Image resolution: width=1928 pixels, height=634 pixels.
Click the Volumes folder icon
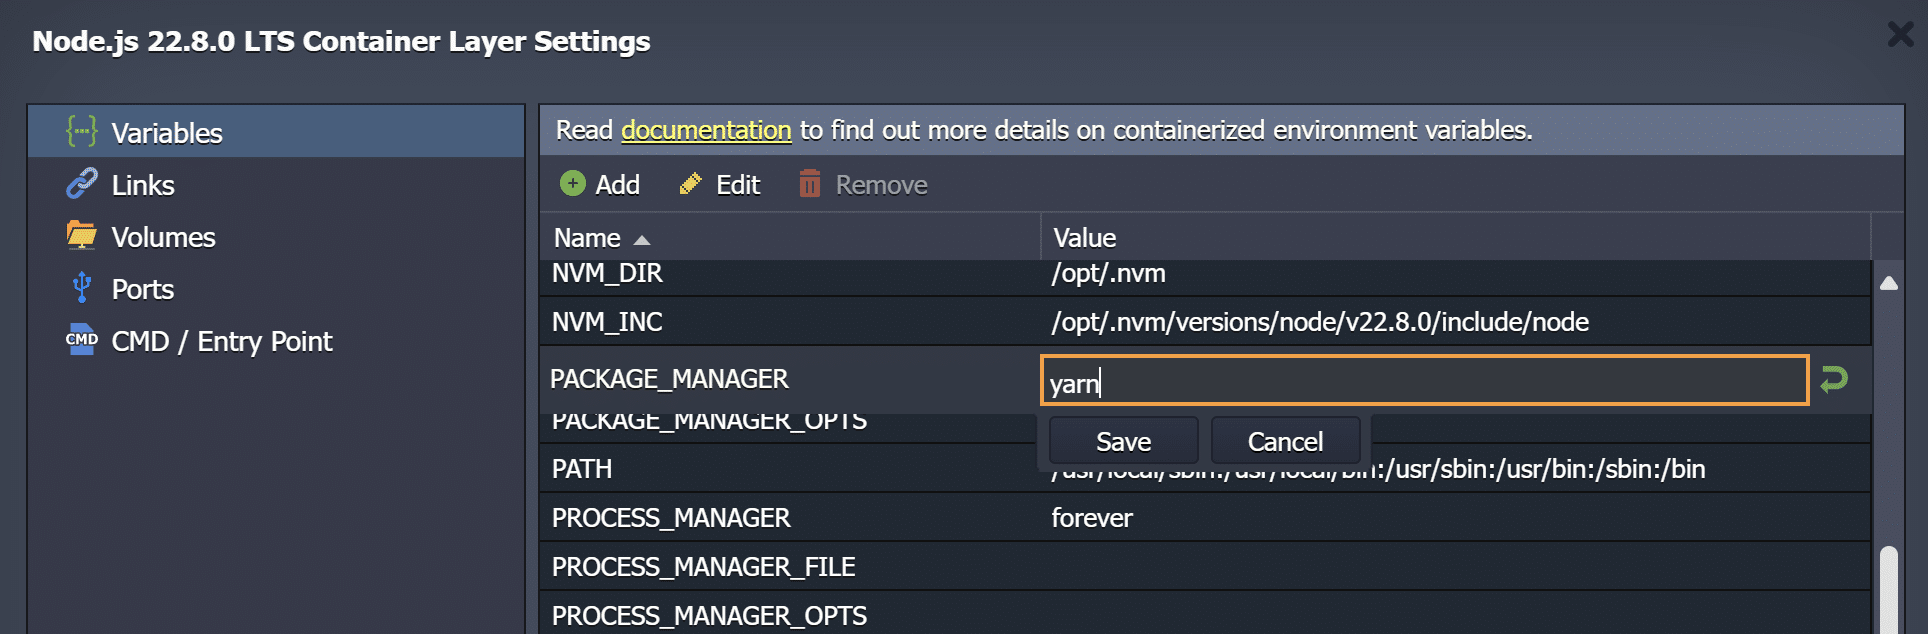81,236
